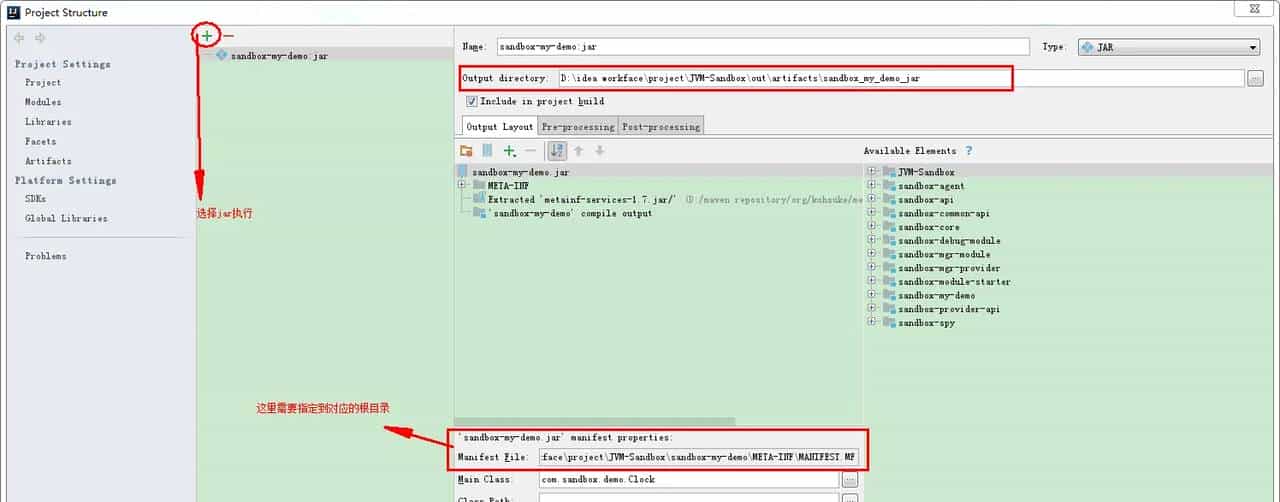Create a directory in Output Layout toolbar

click(x=466, y=151)
